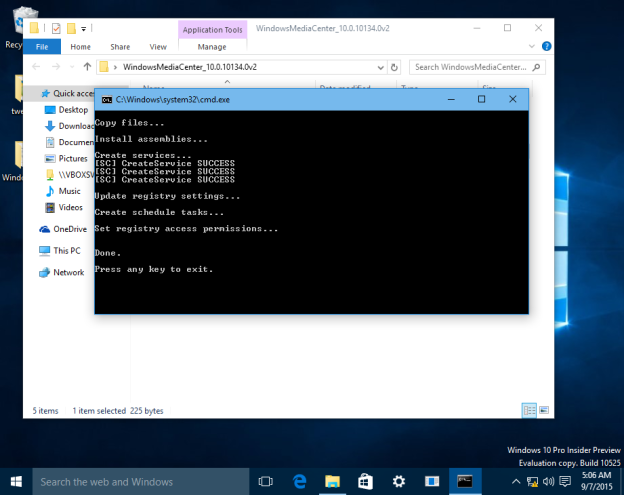Select the Manage tab
This screenshot has width=624, height=495.
212,47
